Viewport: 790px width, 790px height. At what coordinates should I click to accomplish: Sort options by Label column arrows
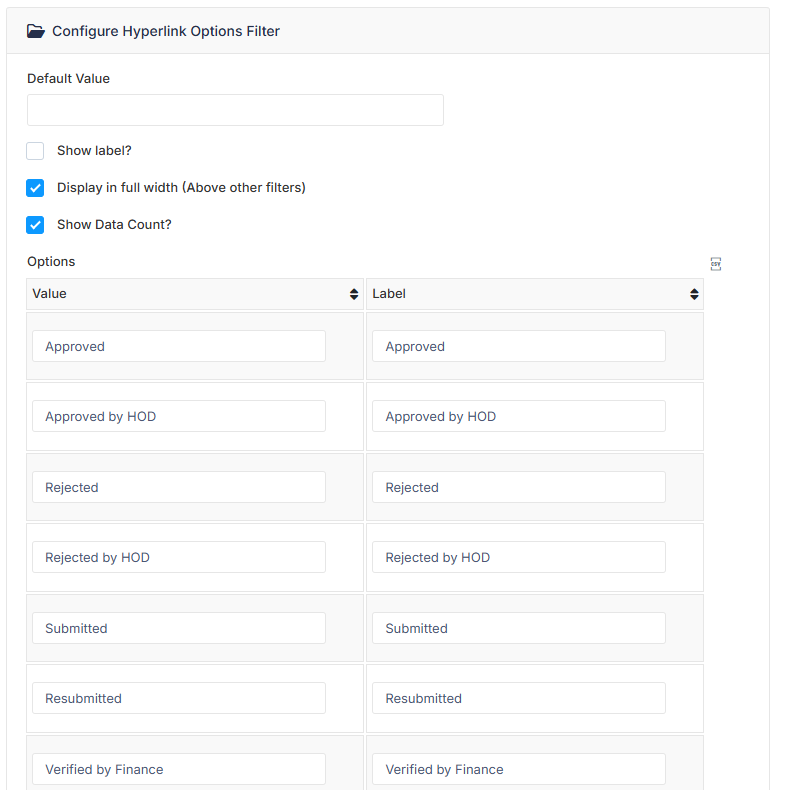pyautogui.click(x=694, y=294)
